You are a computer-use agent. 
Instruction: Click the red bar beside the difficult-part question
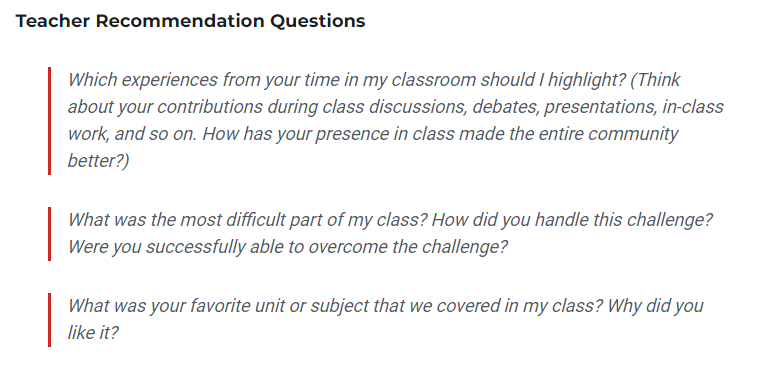click(49, 234)
